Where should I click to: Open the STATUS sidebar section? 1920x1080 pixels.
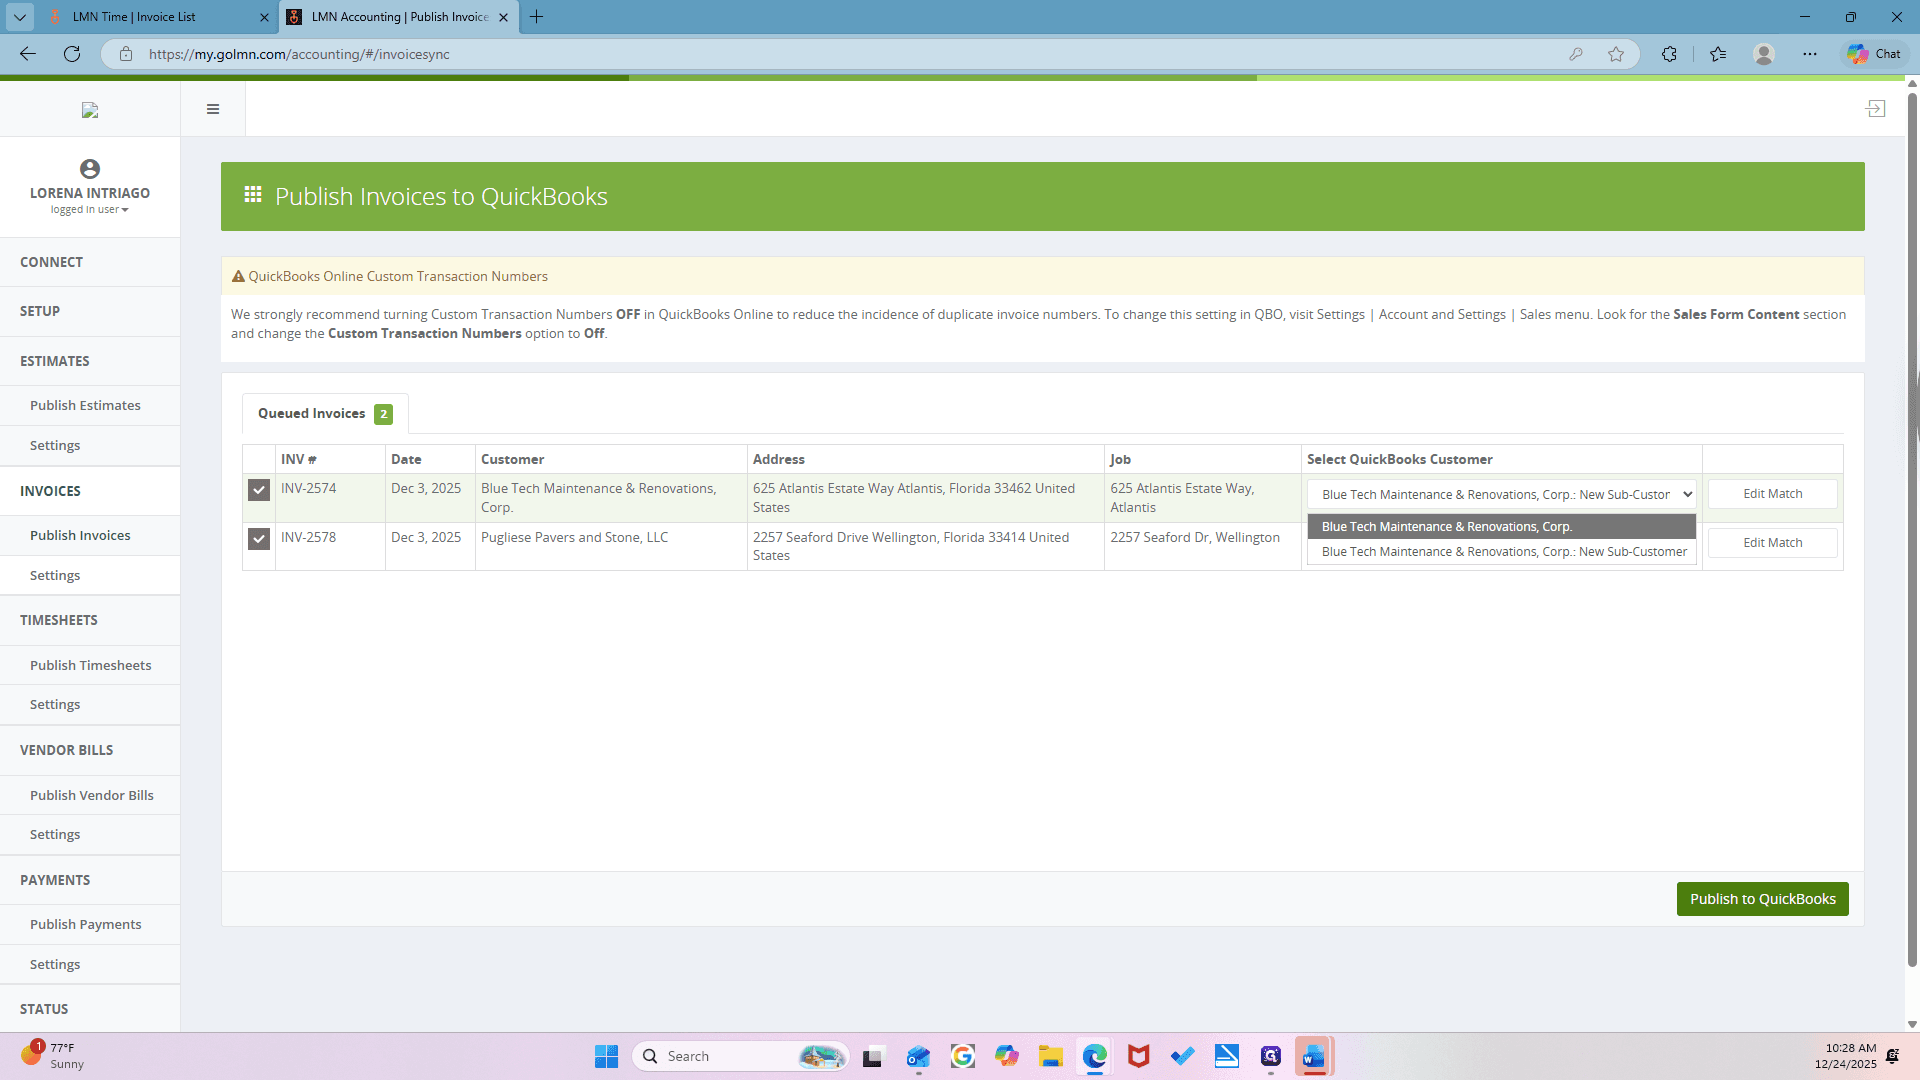(x=90, y=1009)
